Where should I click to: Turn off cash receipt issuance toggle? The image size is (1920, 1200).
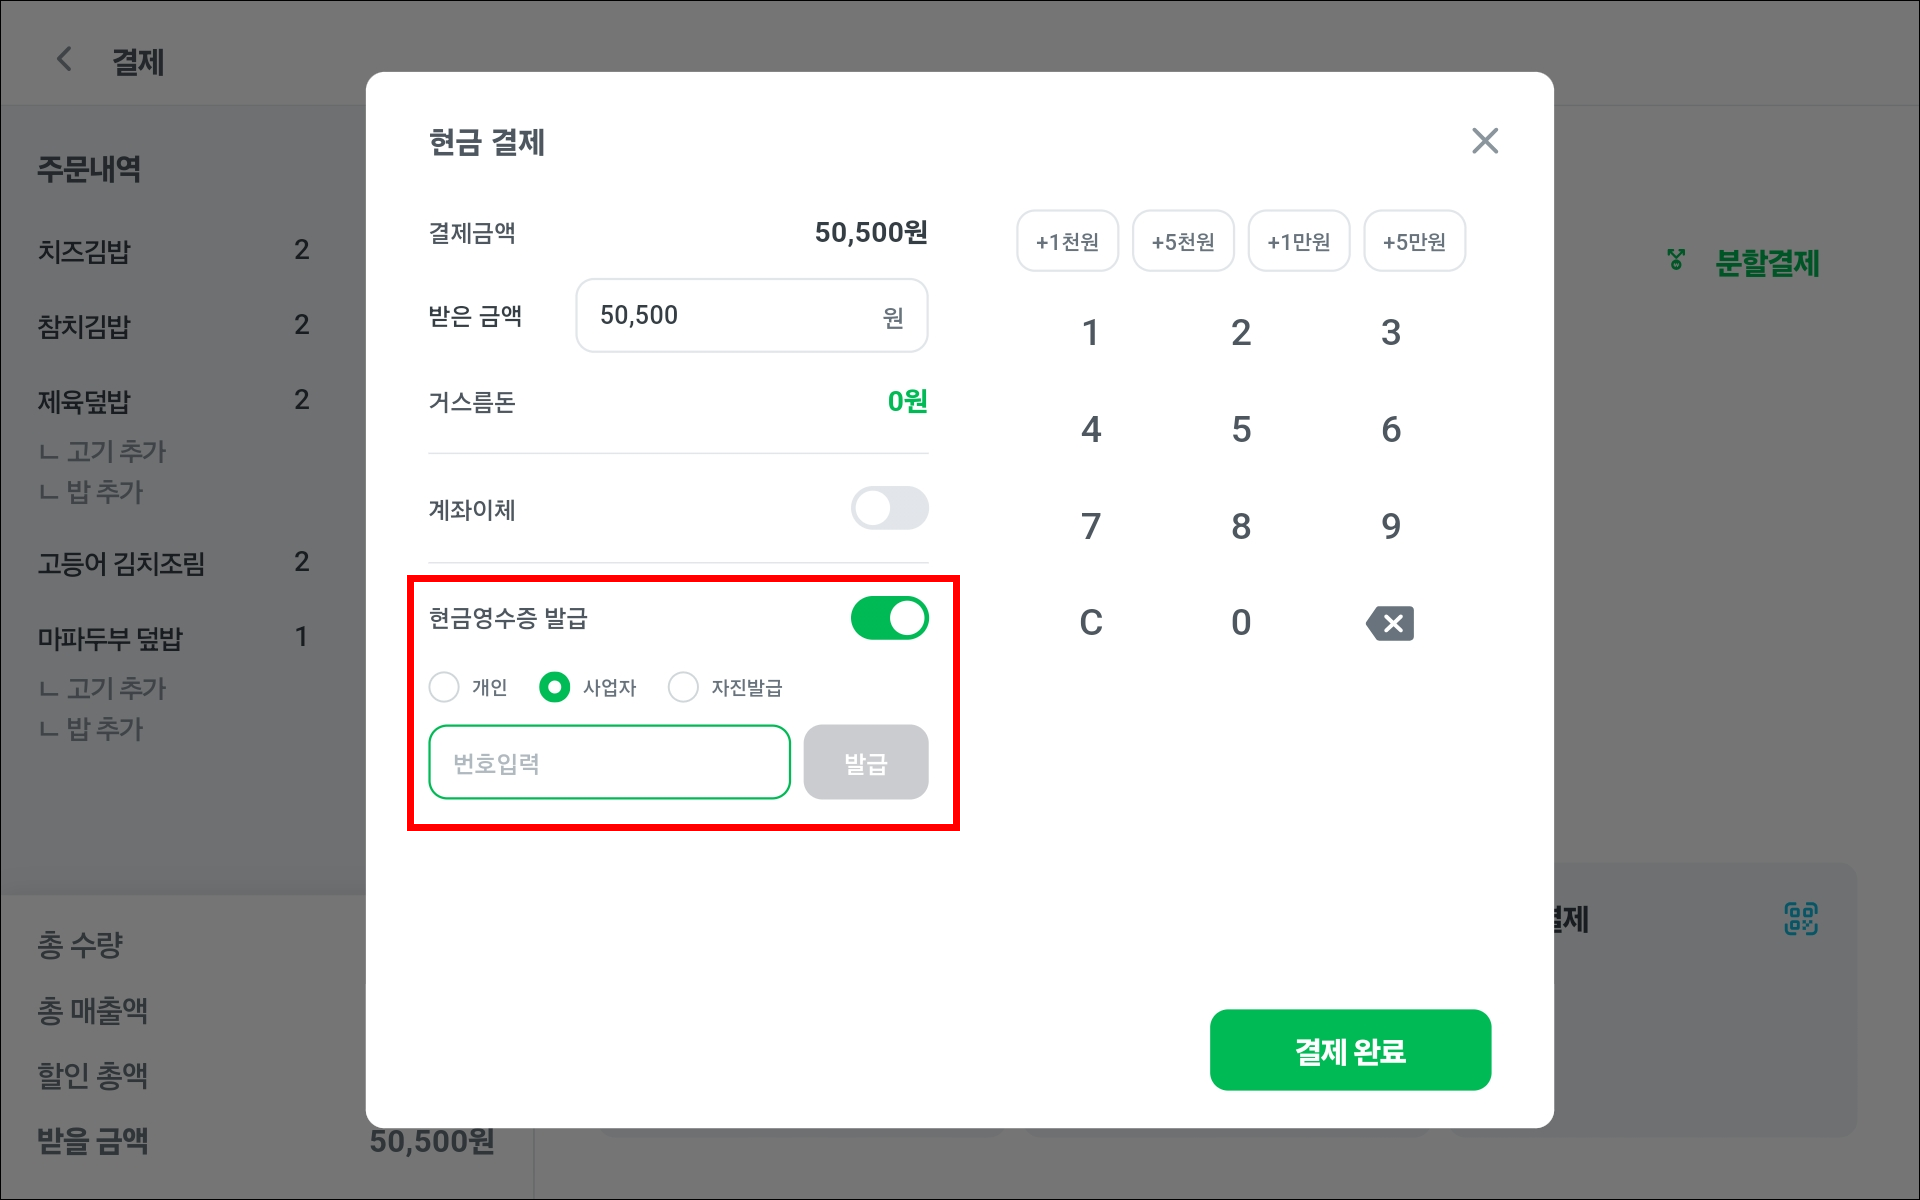[889, 618]
